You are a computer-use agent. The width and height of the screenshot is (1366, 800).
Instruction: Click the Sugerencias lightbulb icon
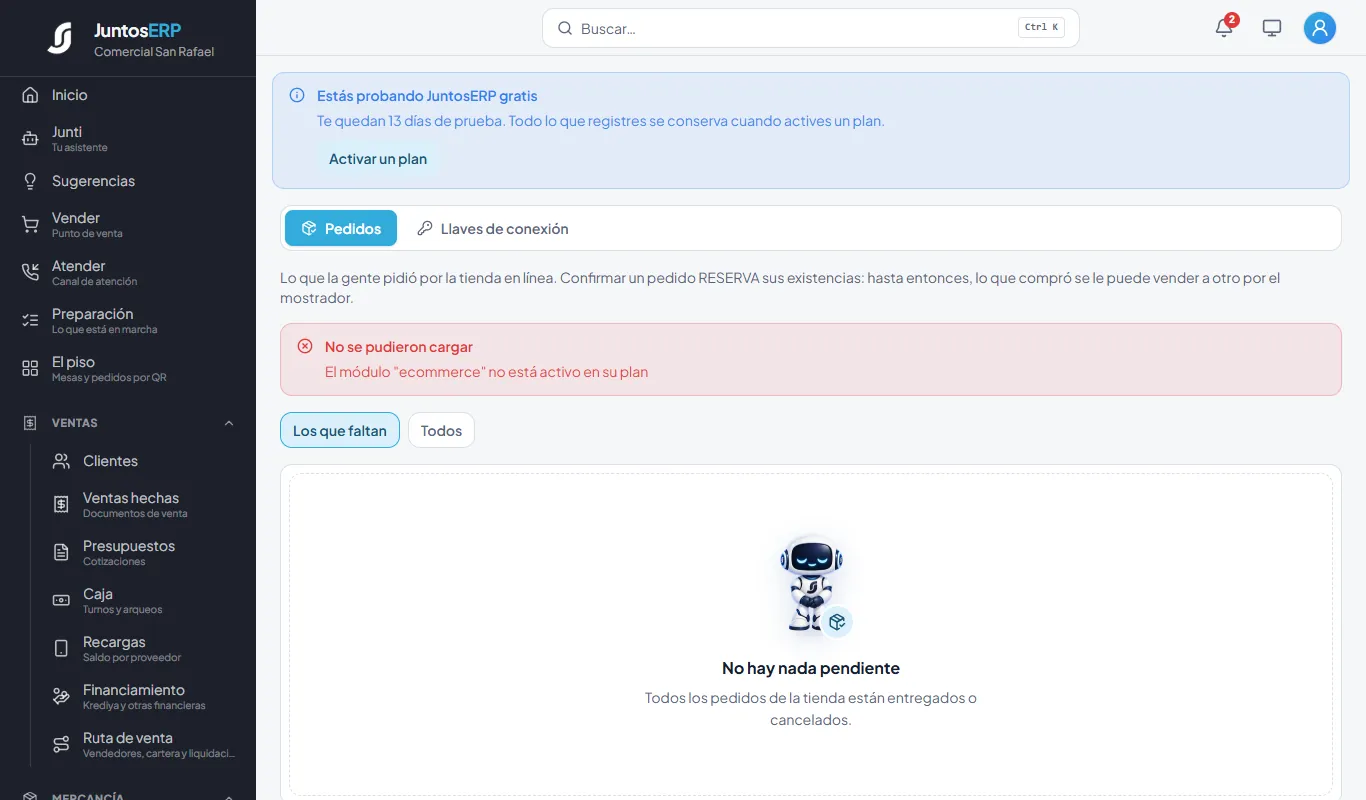click(30, 181)
